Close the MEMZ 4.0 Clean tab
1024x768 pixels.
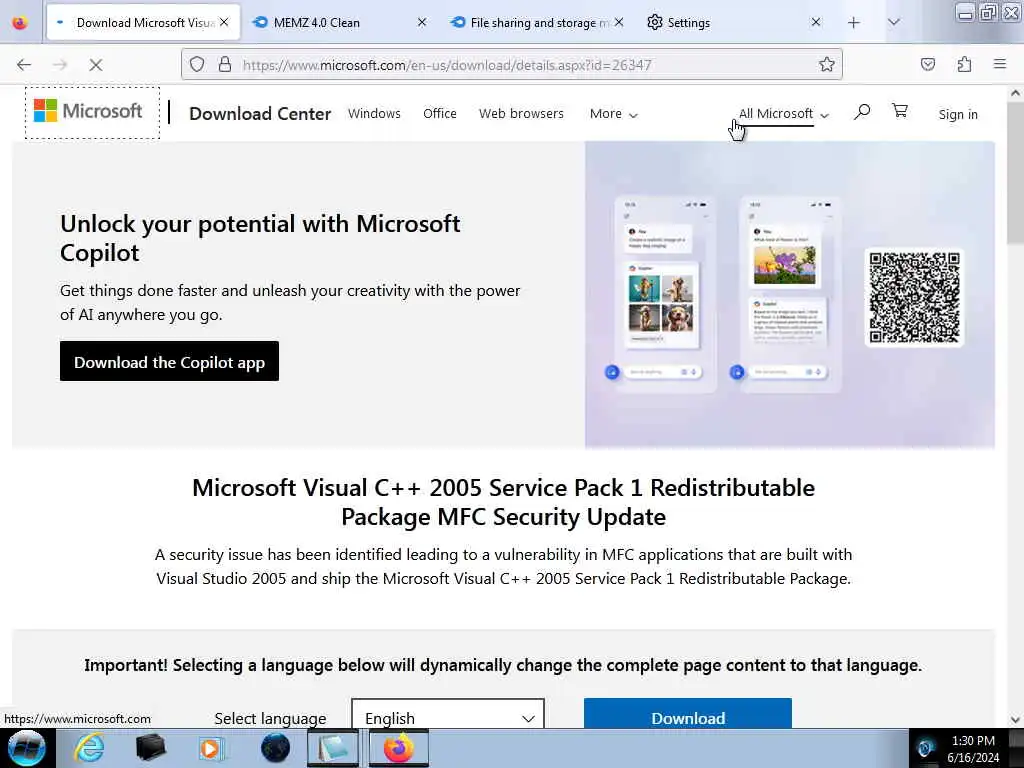click(x=422, y=22)
